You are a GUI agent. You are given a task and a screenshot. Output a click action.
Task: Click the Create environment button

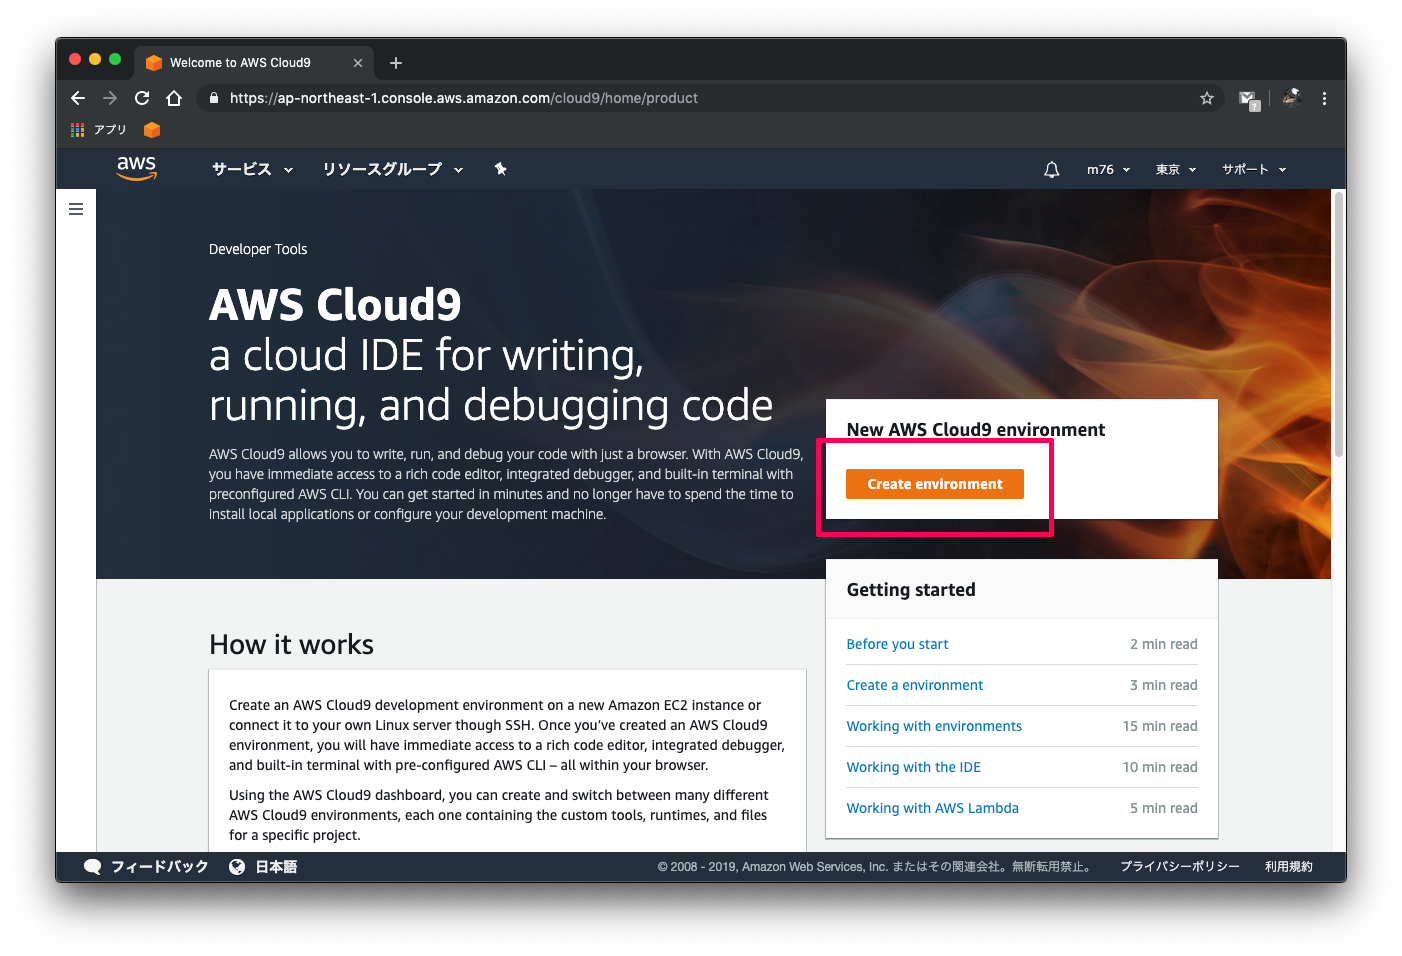click(935, 484)
